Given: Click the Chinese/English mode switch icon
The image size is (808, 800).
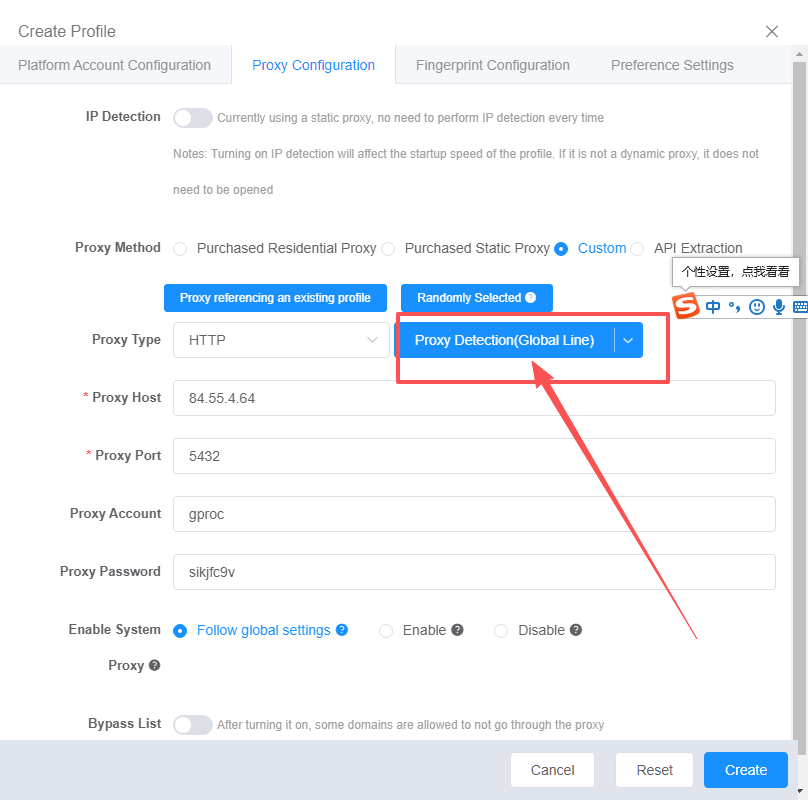Looking at the screenshot, I should (713, 307).
